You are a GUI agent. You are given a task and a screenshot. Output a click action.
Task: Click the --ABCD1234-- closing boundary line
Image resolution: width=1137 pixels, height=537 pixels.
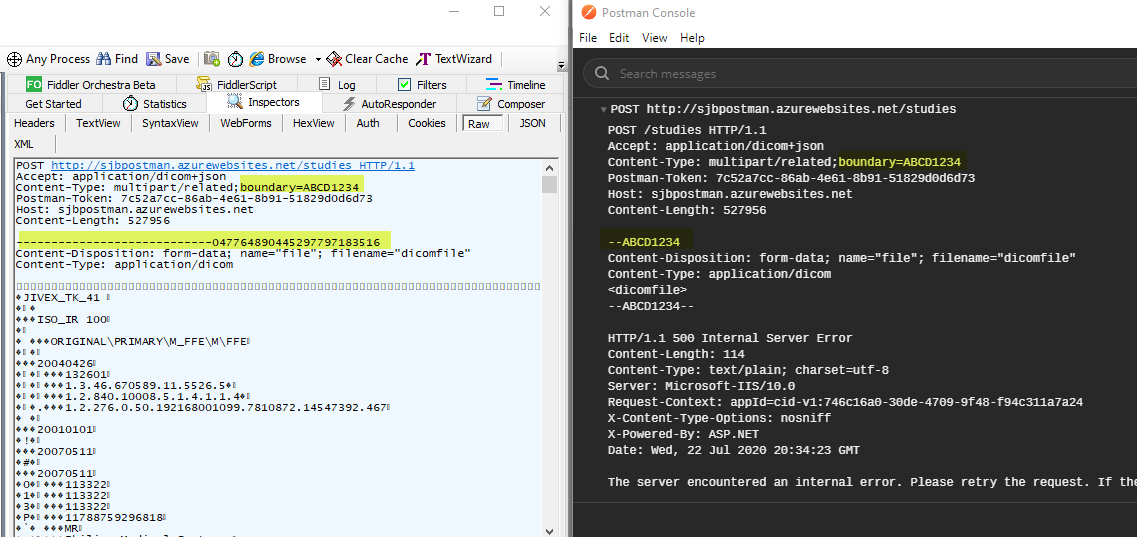[x=650, y=307]
